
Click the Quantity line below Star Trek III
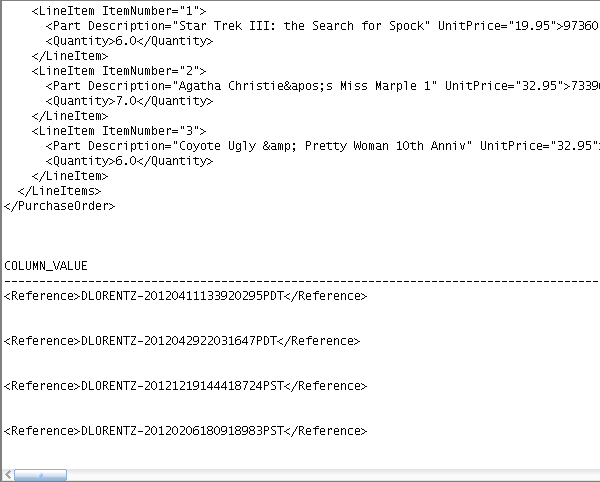point(129,41)
